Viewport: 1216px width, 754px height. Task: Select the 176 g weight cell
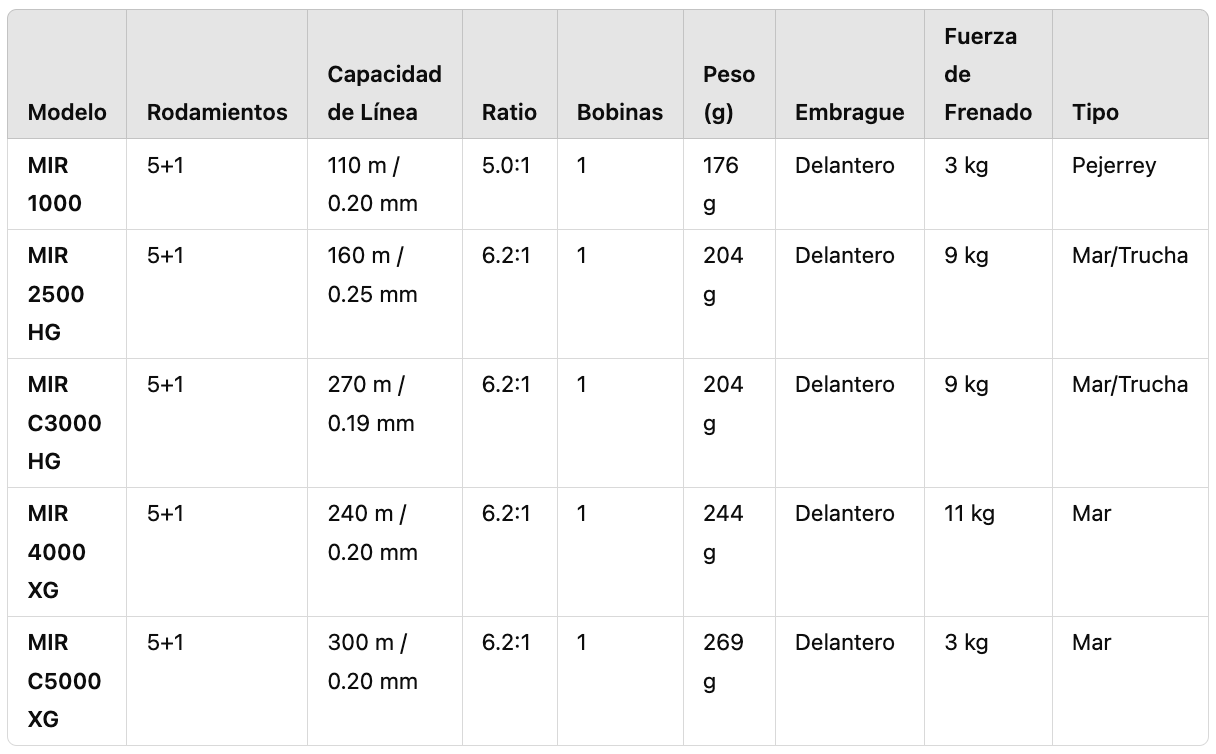tap(720, 184)
